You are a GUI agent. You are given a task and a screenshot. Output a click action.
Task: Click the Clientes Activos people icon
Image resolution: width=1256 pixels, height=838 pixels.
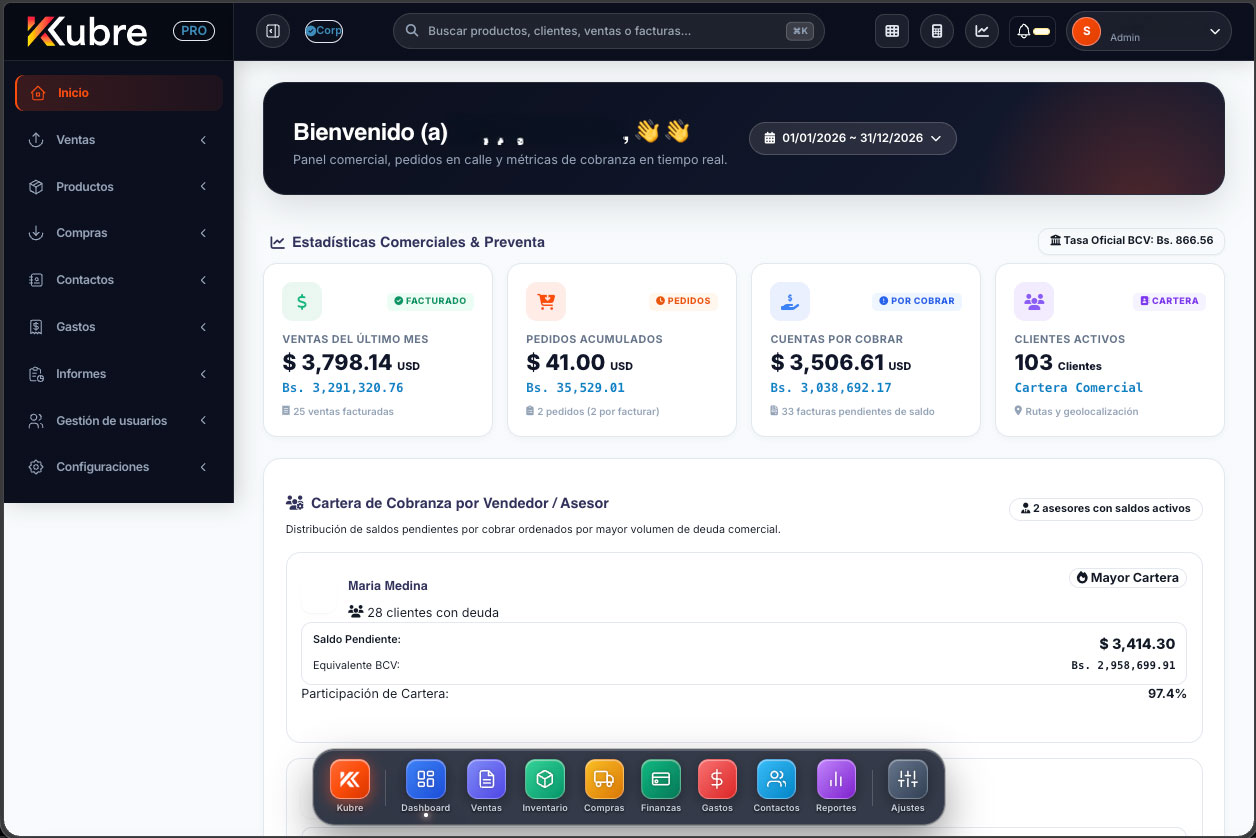(1034, 301)
